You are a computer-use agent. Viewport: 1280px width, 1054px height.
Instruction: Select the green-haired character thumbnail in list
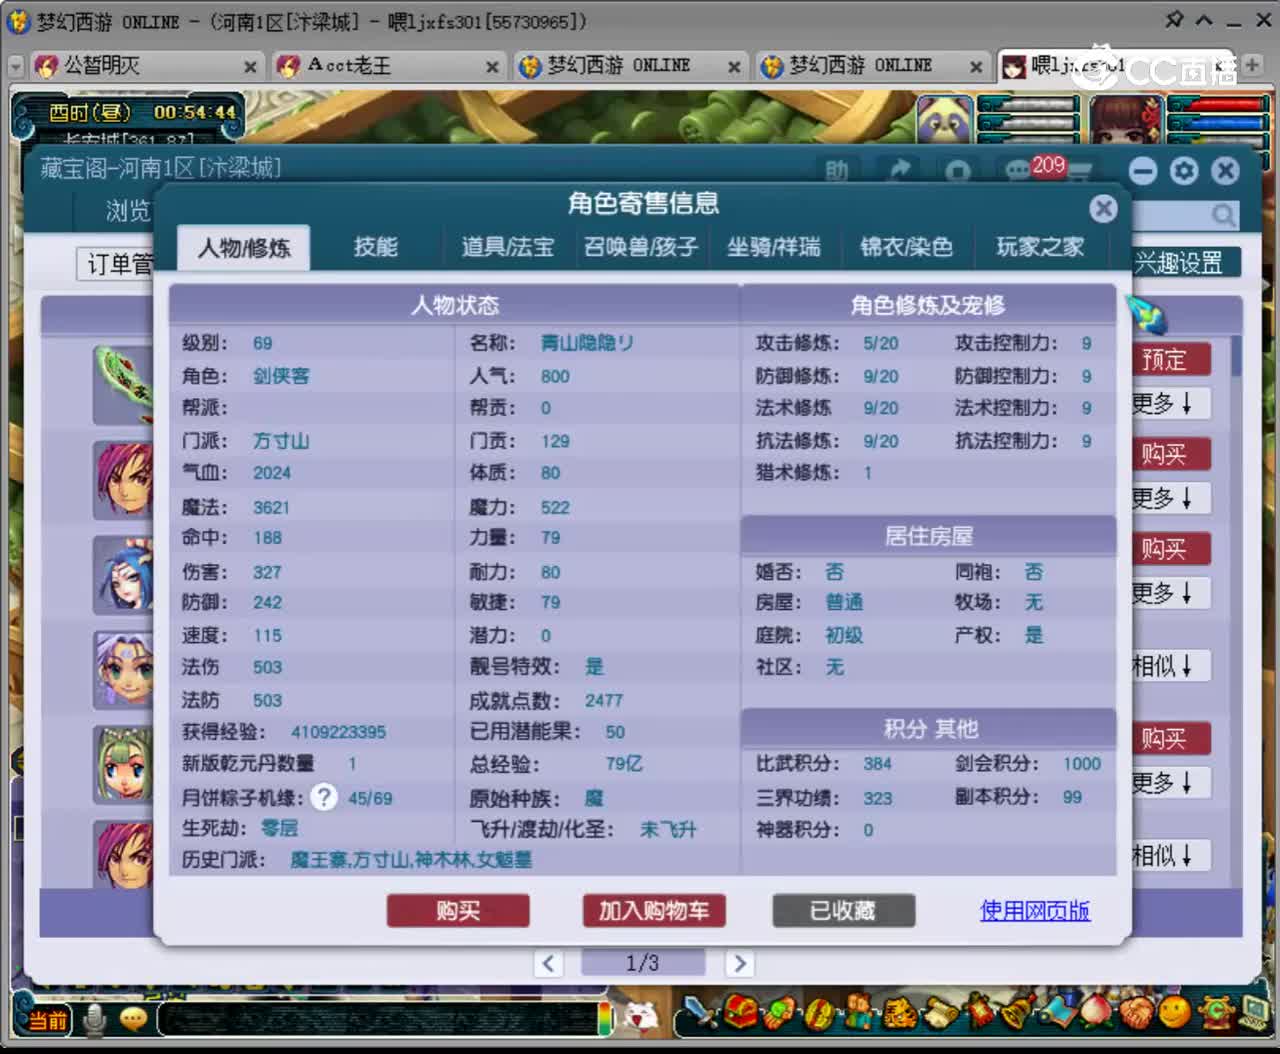pyautogui.click(x=123, y=764)
